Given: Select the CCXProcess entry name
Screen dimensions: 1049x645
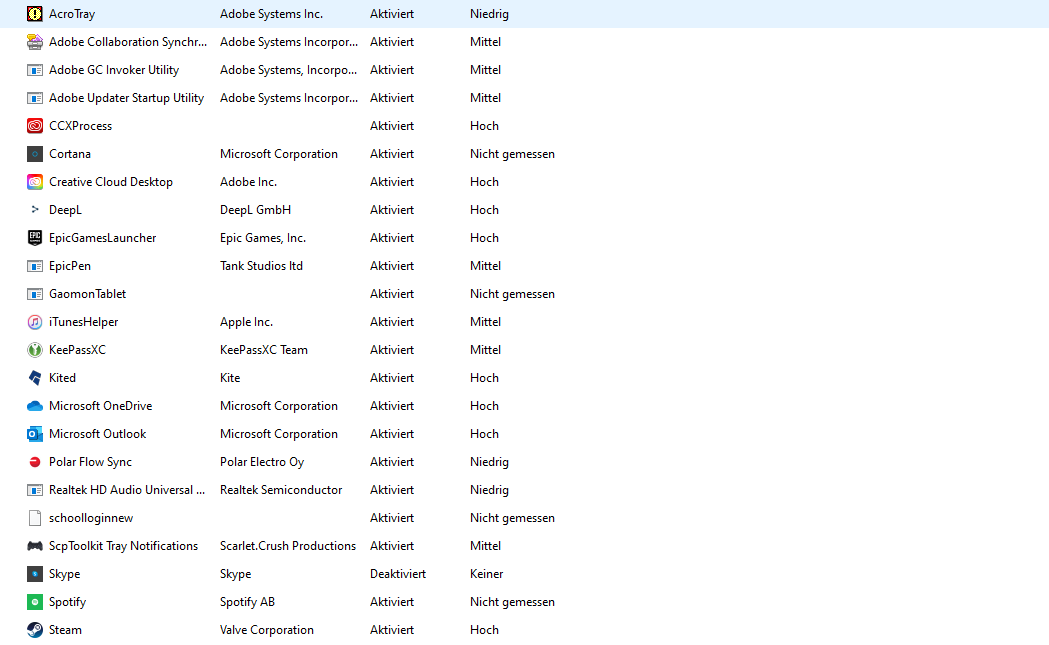Looking at the screenshot, I should 80,126.
